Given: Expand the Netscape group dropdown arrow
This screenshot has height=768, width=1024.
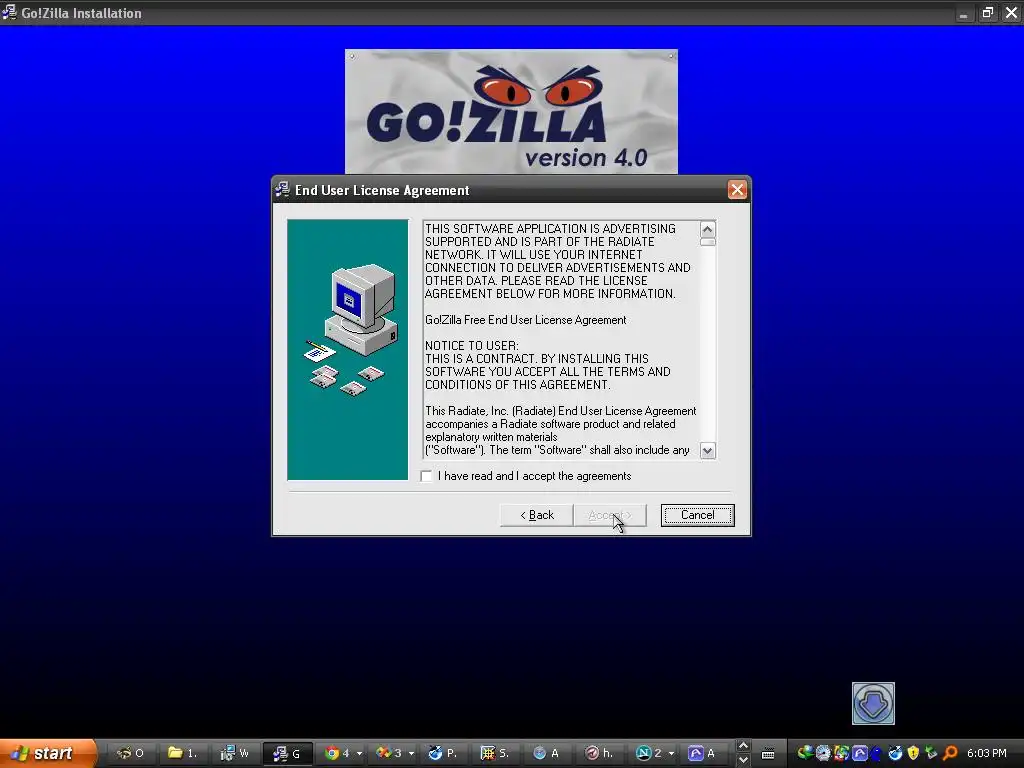Looking at the screenshot, I should [671, 754].
